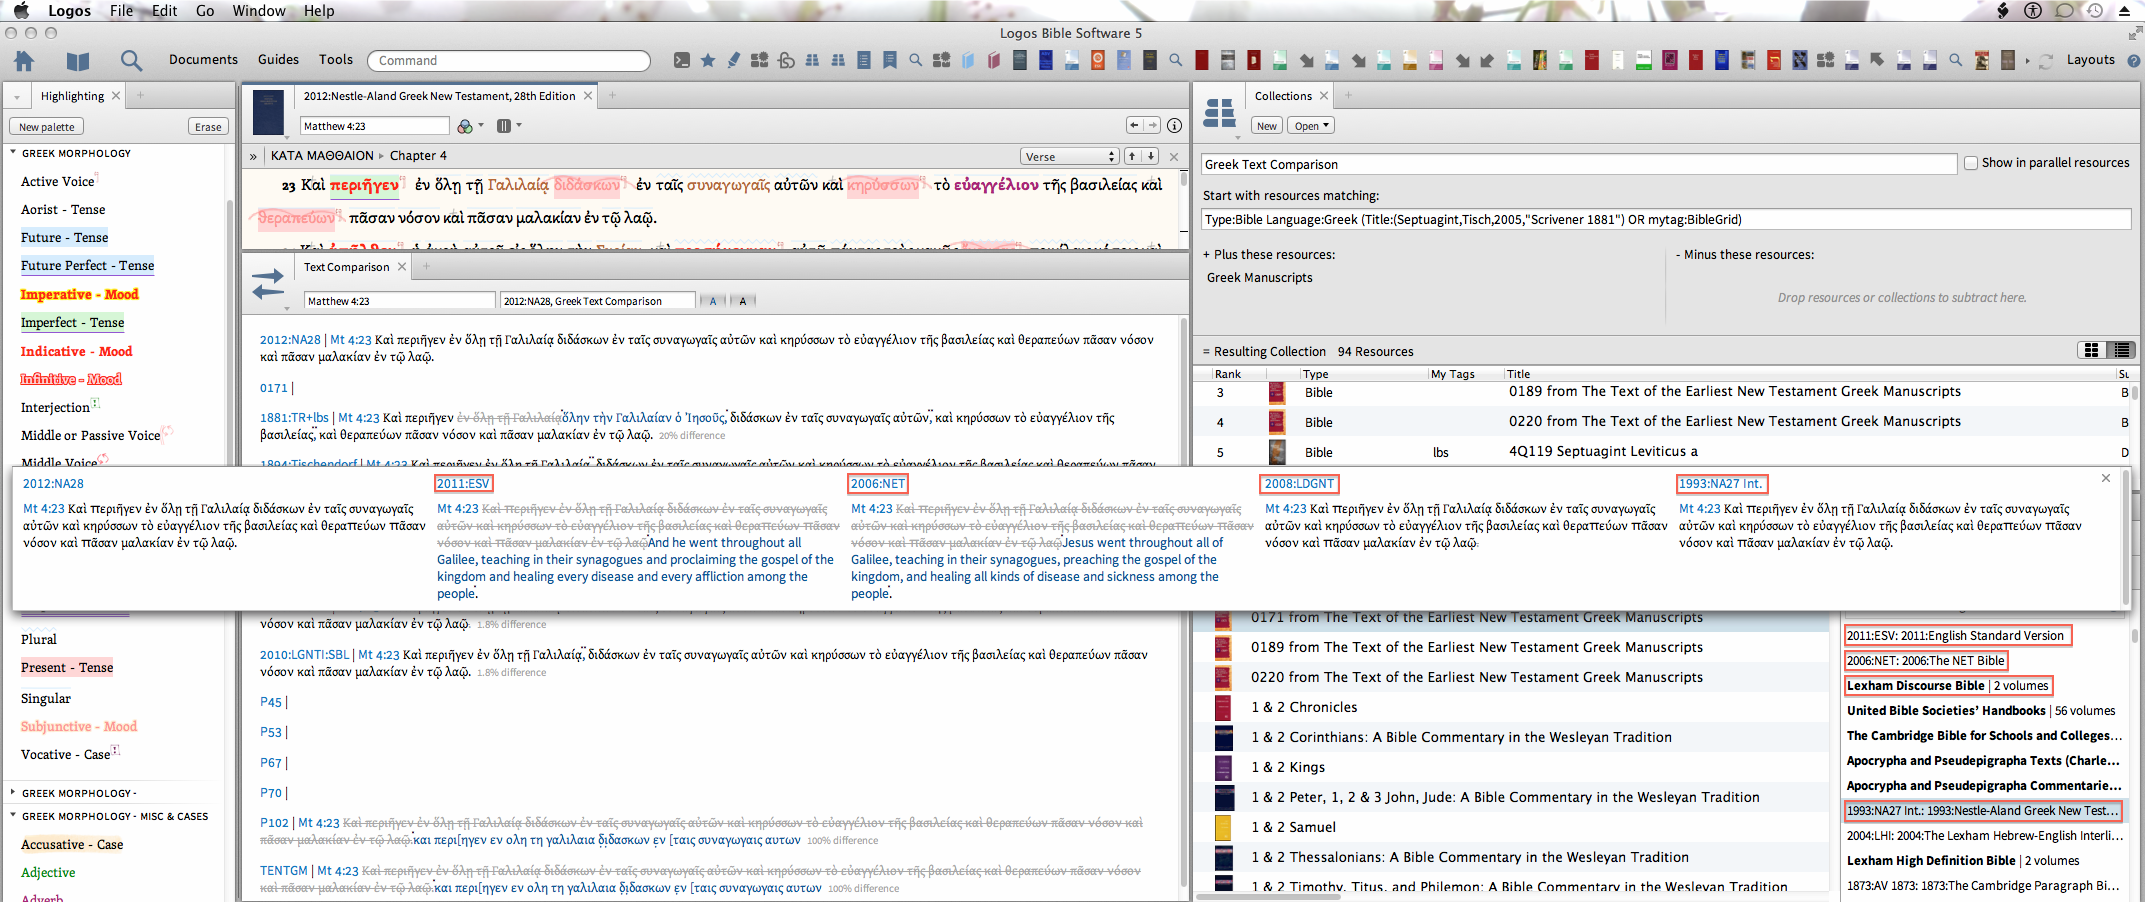Screen dimensions: 2145x902
Task: Open the Highlighting panel menu arrow
Action: pos(17,97)
